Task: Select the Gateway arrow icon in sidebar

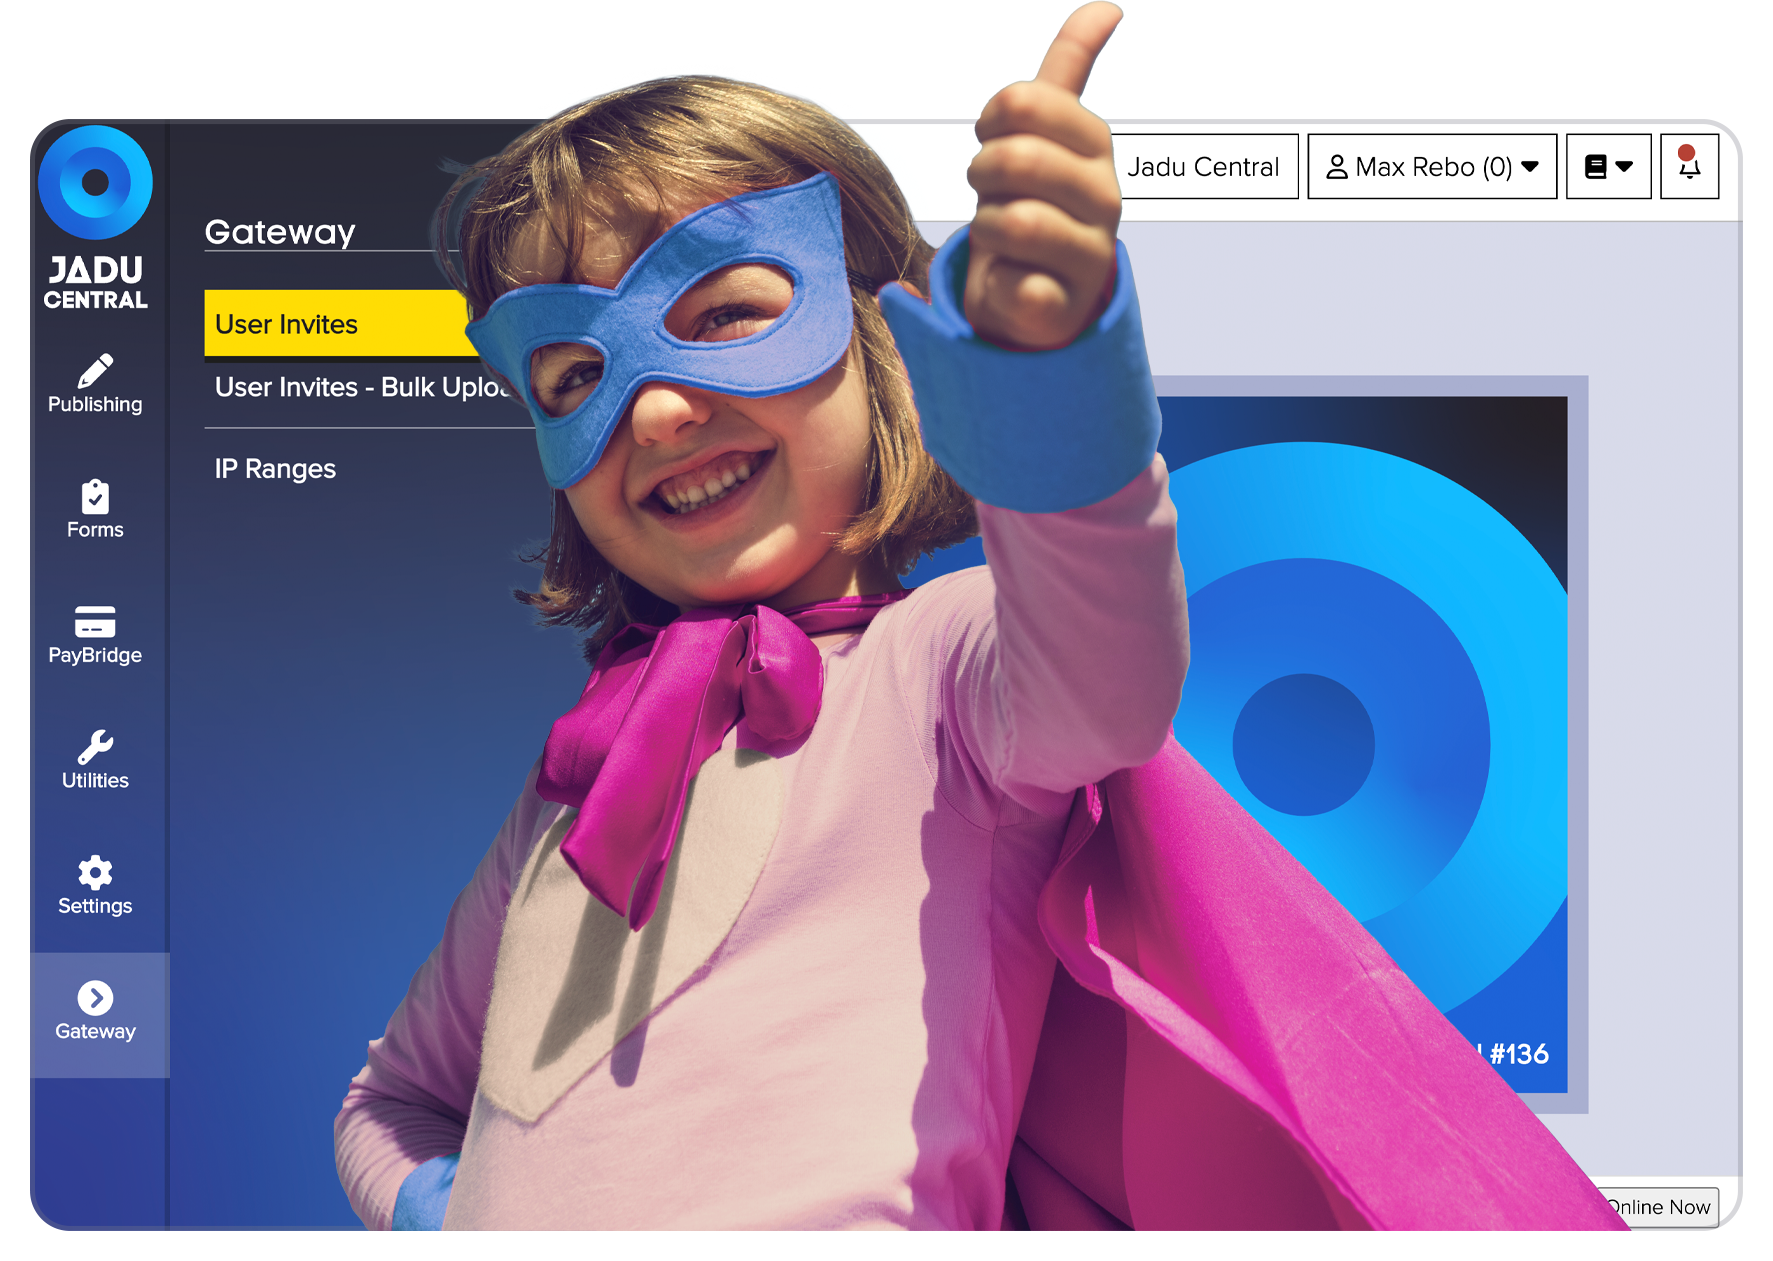Action: [x=95, y=998]
